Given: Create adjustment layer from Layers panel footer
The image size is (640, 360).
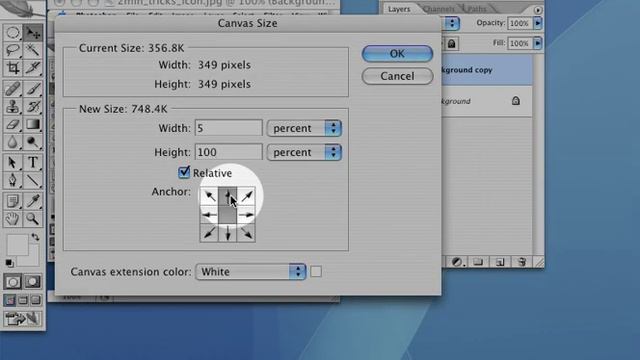Looking at the screenshot, I should click(457, 262).
